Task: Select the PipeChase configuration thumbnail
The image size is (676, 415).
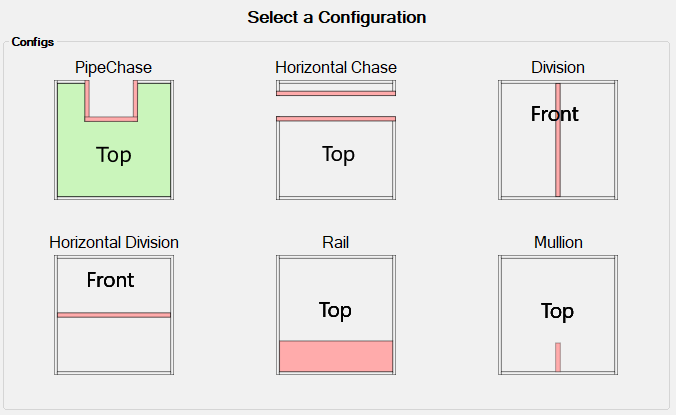Action: tap(114, 140)
